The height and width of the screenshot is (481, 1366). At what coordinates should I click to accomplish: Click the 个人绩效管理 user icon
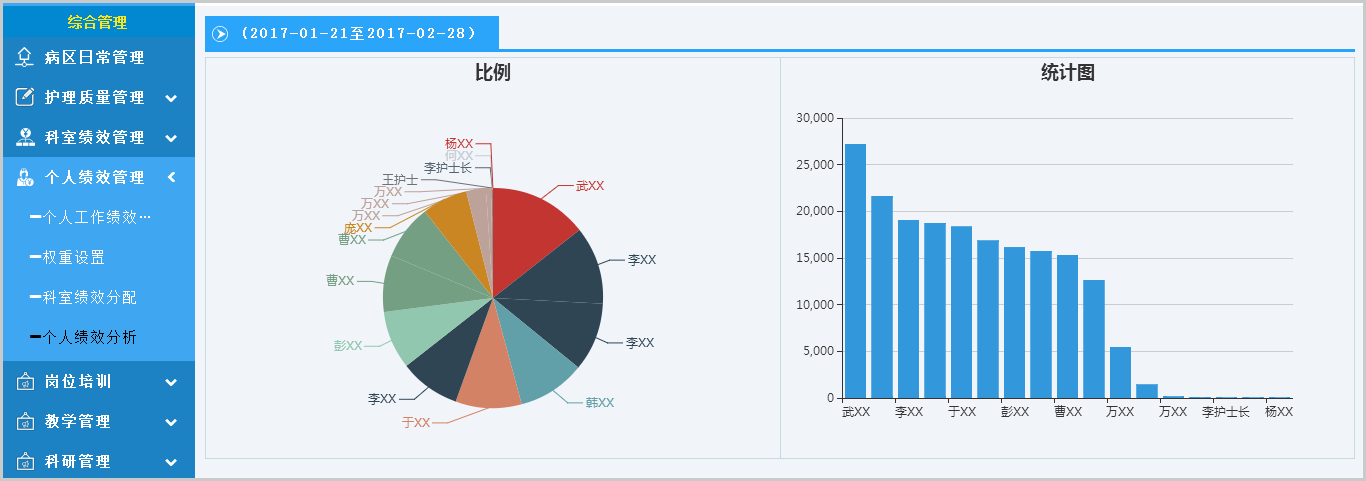(x=25, y=178)
